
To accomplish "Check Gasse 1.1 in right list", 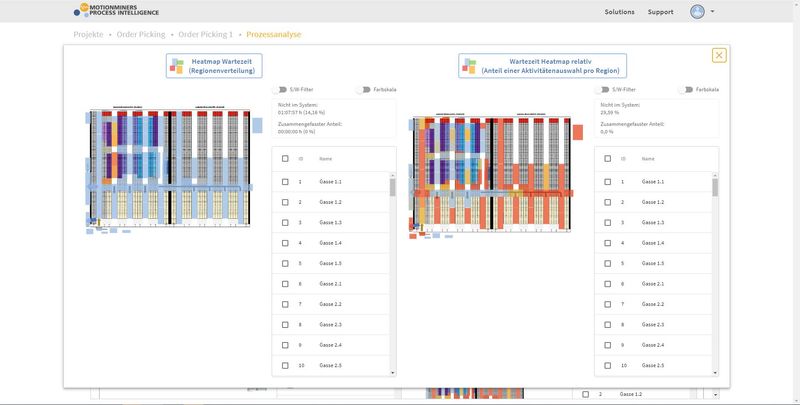I will point(608,182).
